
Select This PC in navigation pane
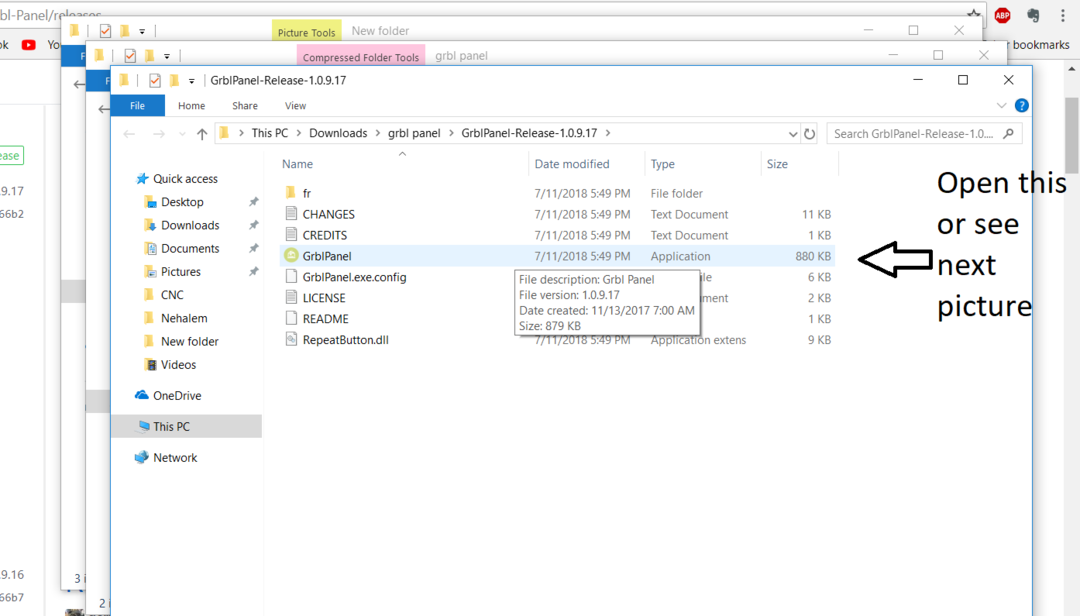171,427
